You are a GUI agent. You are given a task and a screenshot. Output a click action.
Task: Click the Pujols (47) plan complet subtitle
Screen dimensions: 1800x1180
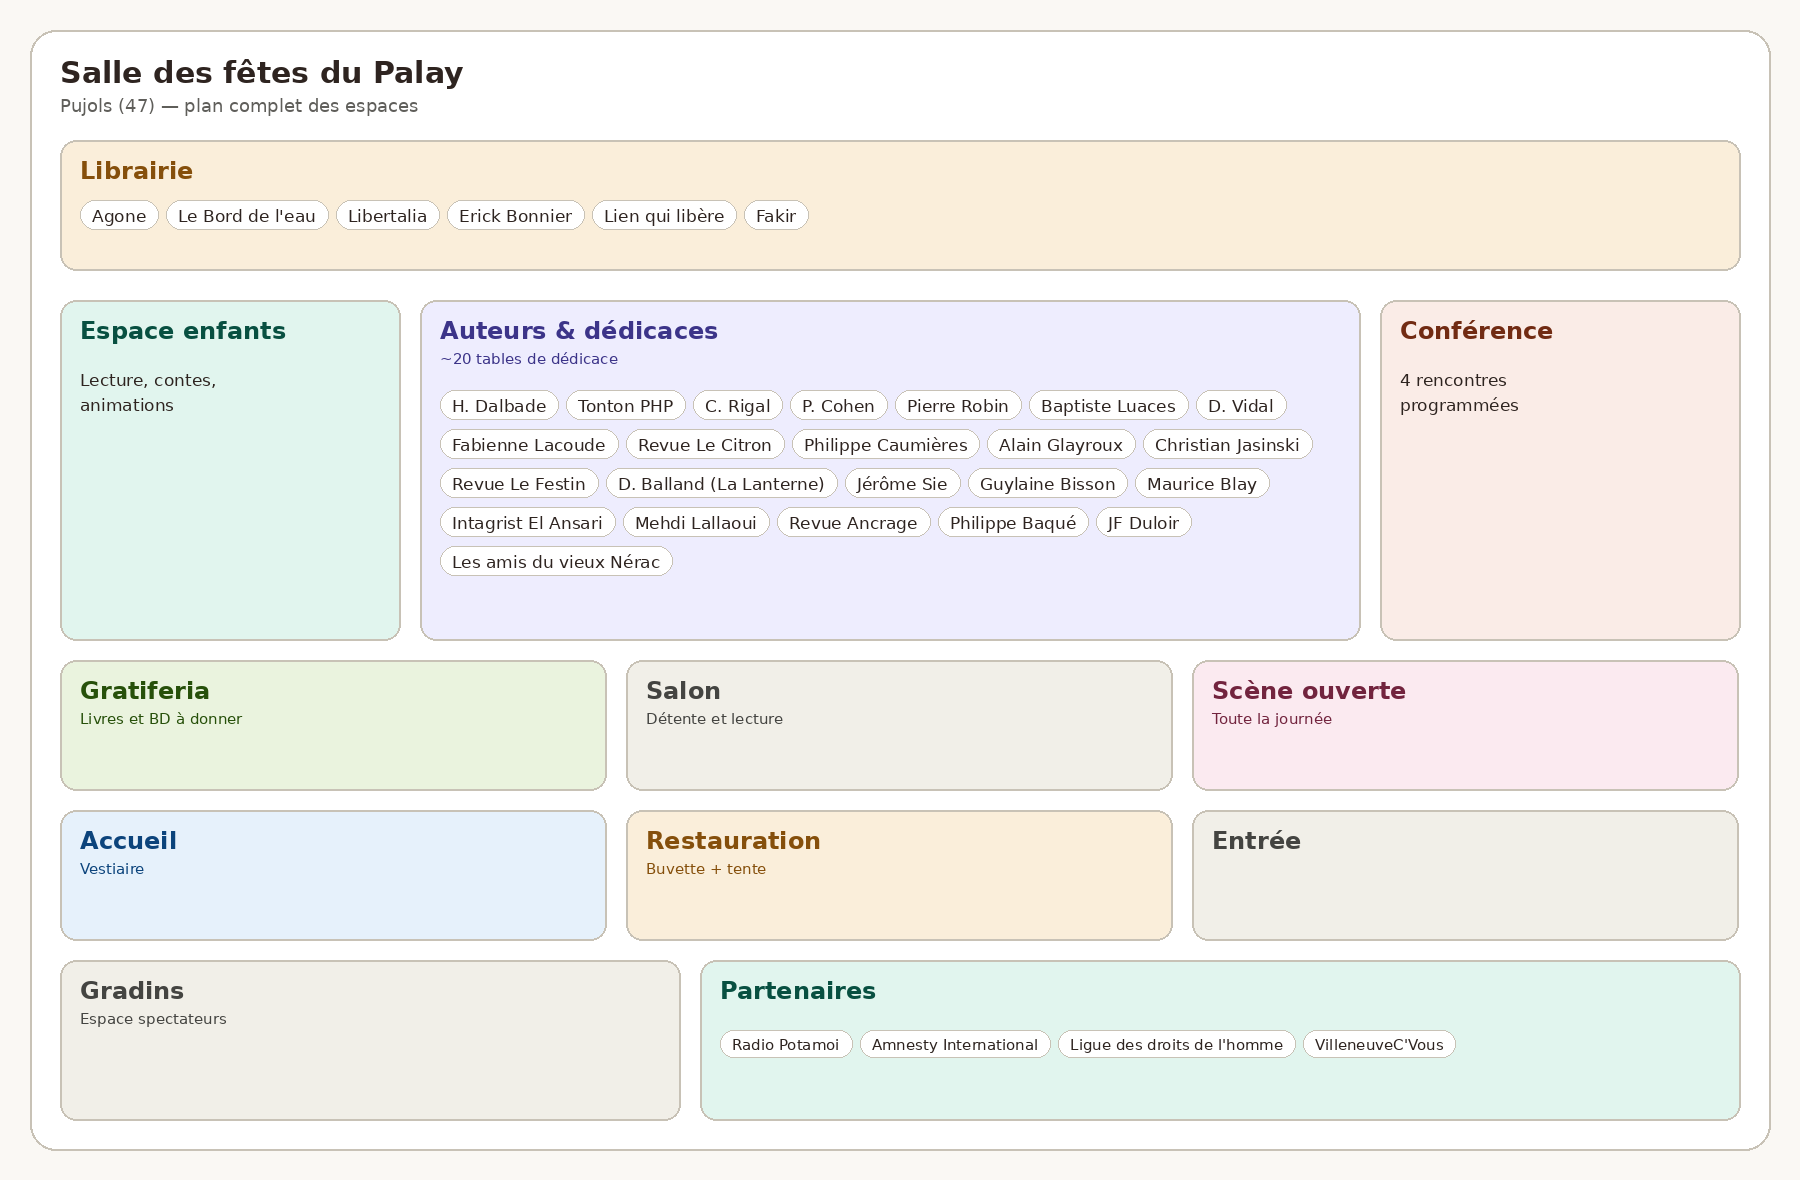point(239,106)
